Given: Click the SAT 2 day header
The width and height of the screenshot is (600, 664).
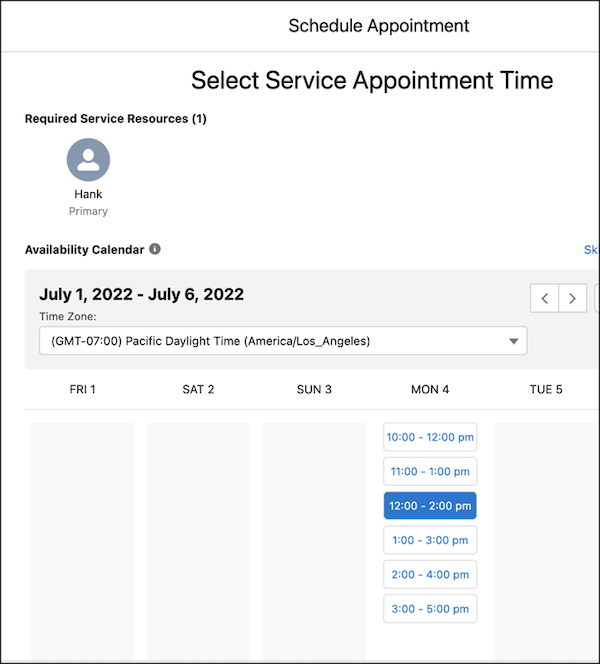Looking at the screenshot, I should click(198, 389).
